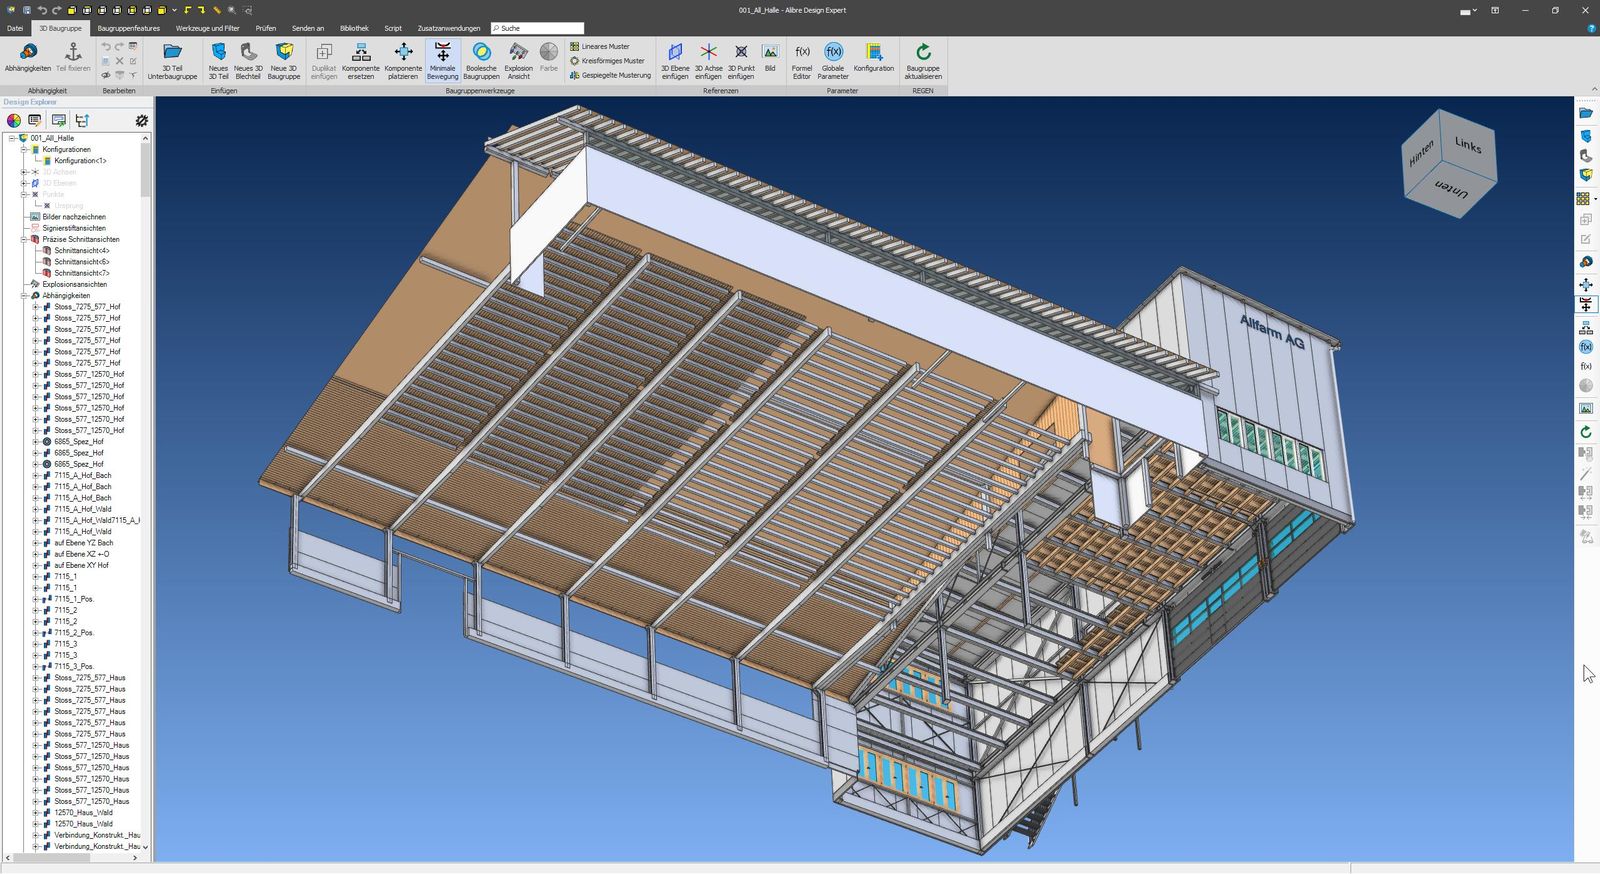
Task: Open the Senden an tab
Action: point(308,28)
